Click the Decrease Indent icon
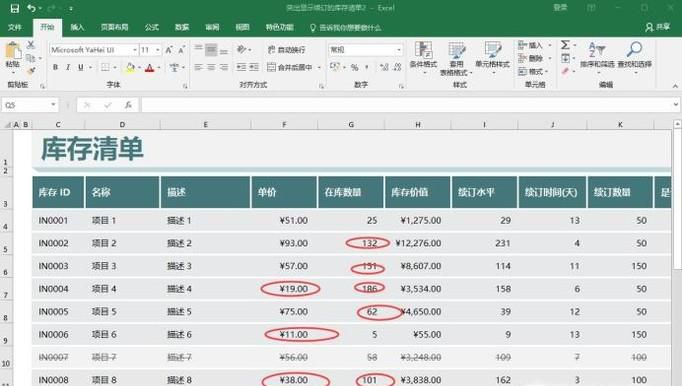 tap(241, 67)
